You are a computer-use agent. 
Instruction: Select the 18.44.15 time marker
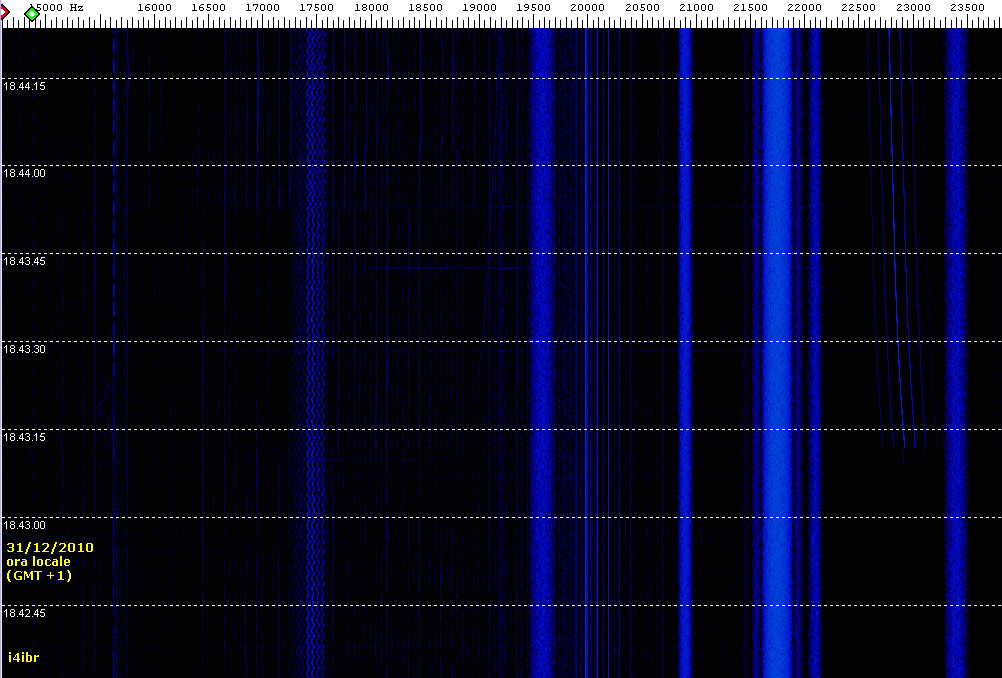click(x=24, y=86)
